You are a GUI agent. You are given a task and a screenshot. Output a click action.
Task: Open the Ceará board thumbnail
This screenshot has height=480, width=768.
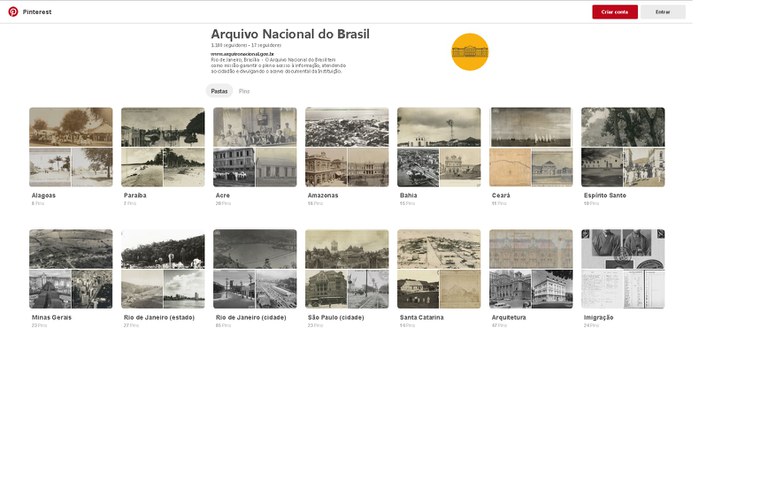tap(531, 147)
